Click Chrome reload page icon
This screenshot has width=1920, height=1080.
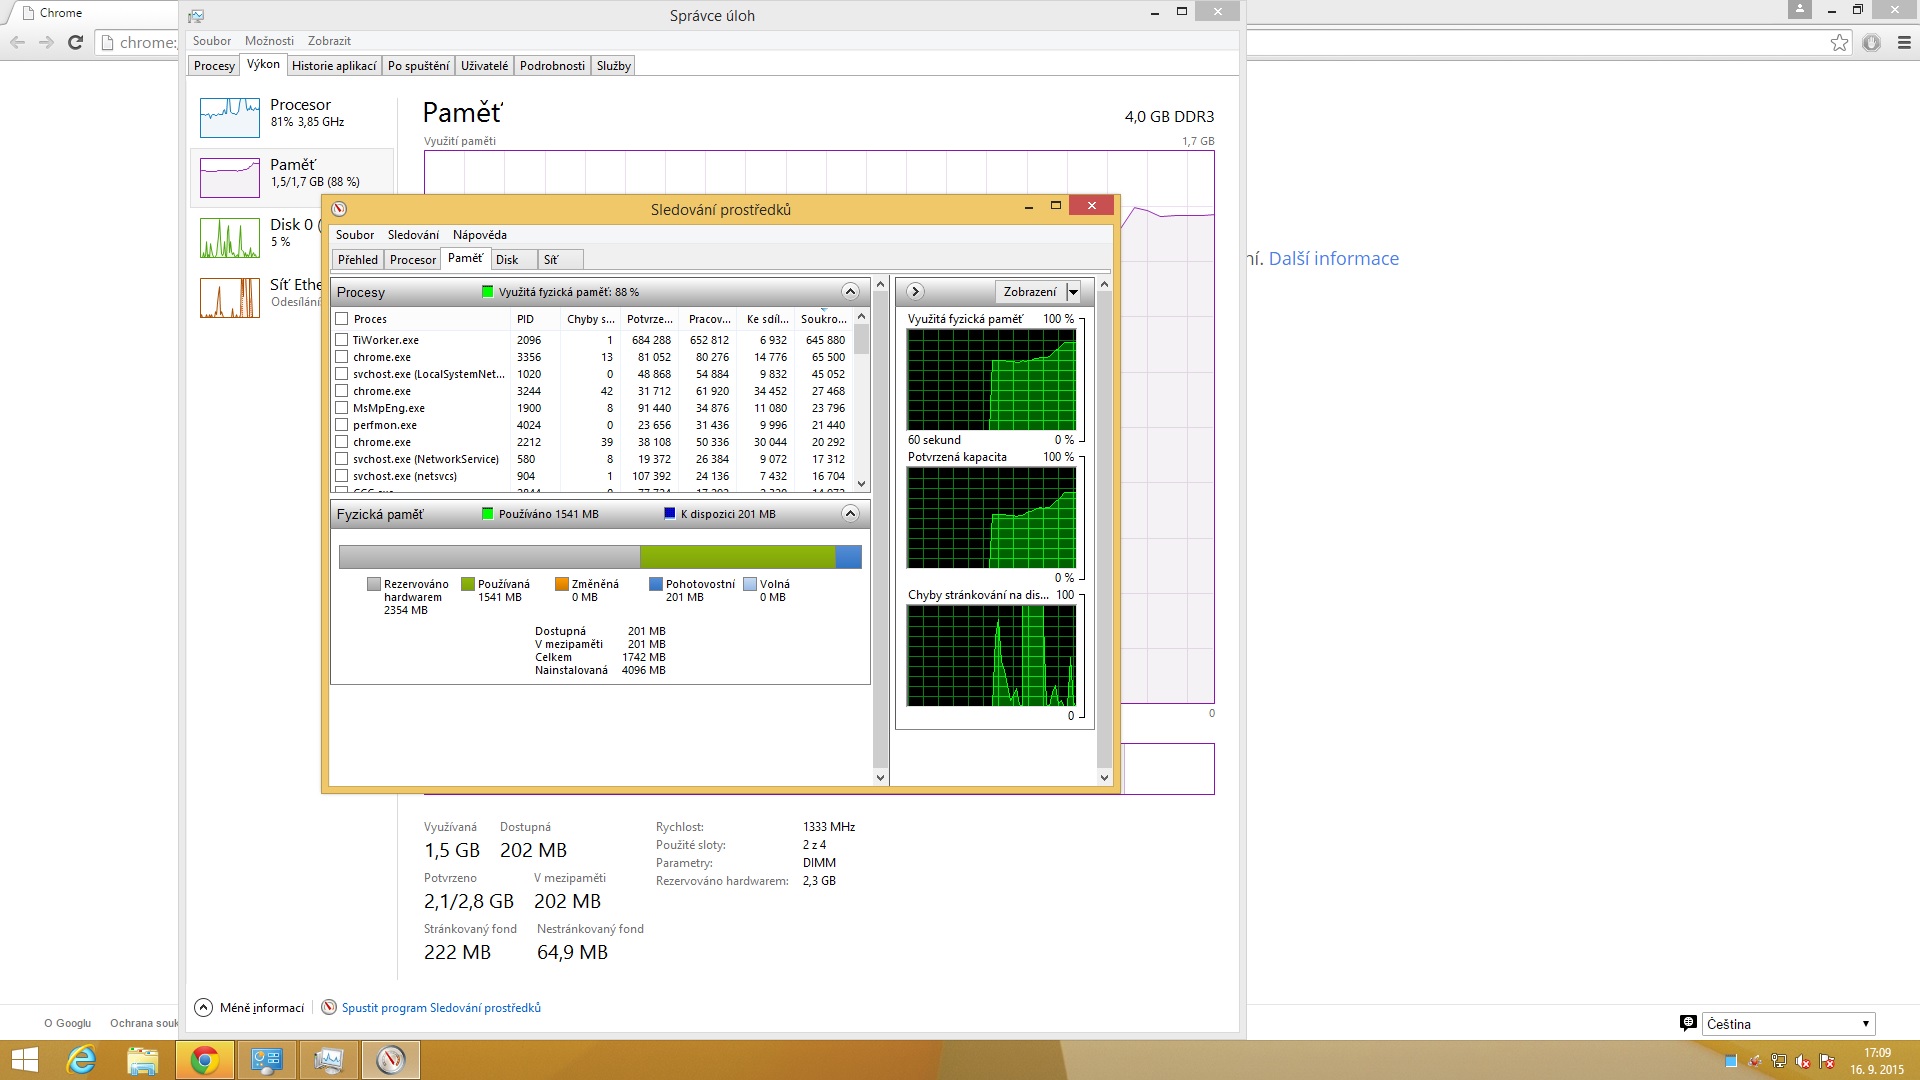point(75,42)
